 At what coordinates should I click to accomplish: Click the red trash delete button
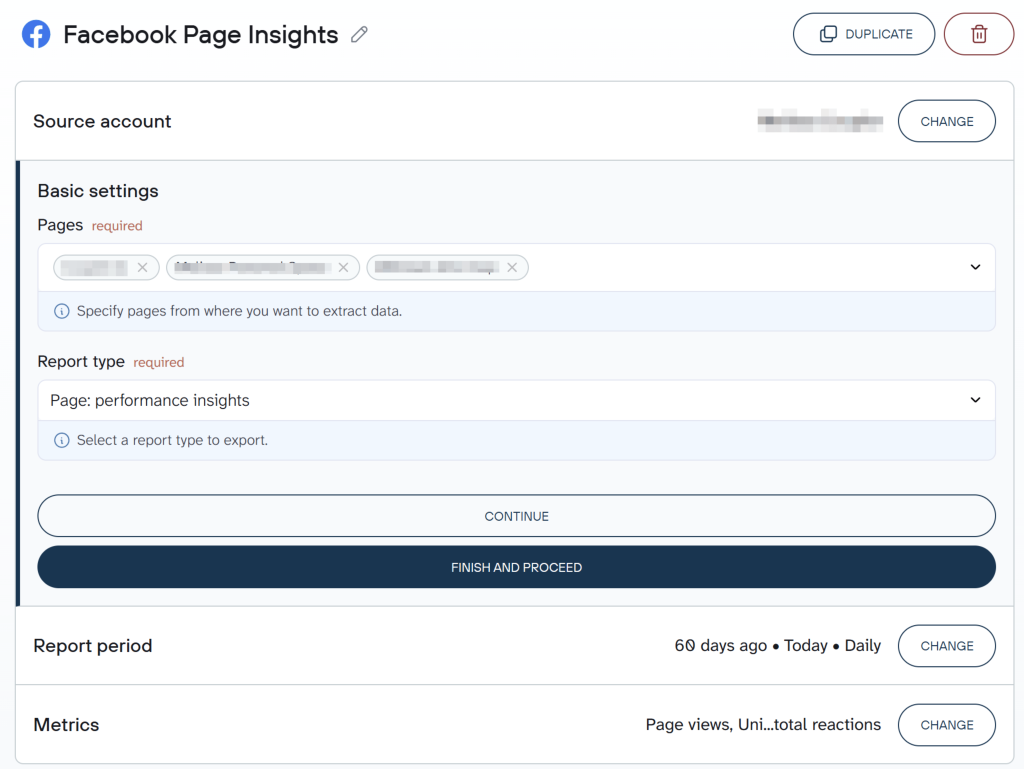click(978, 34)
